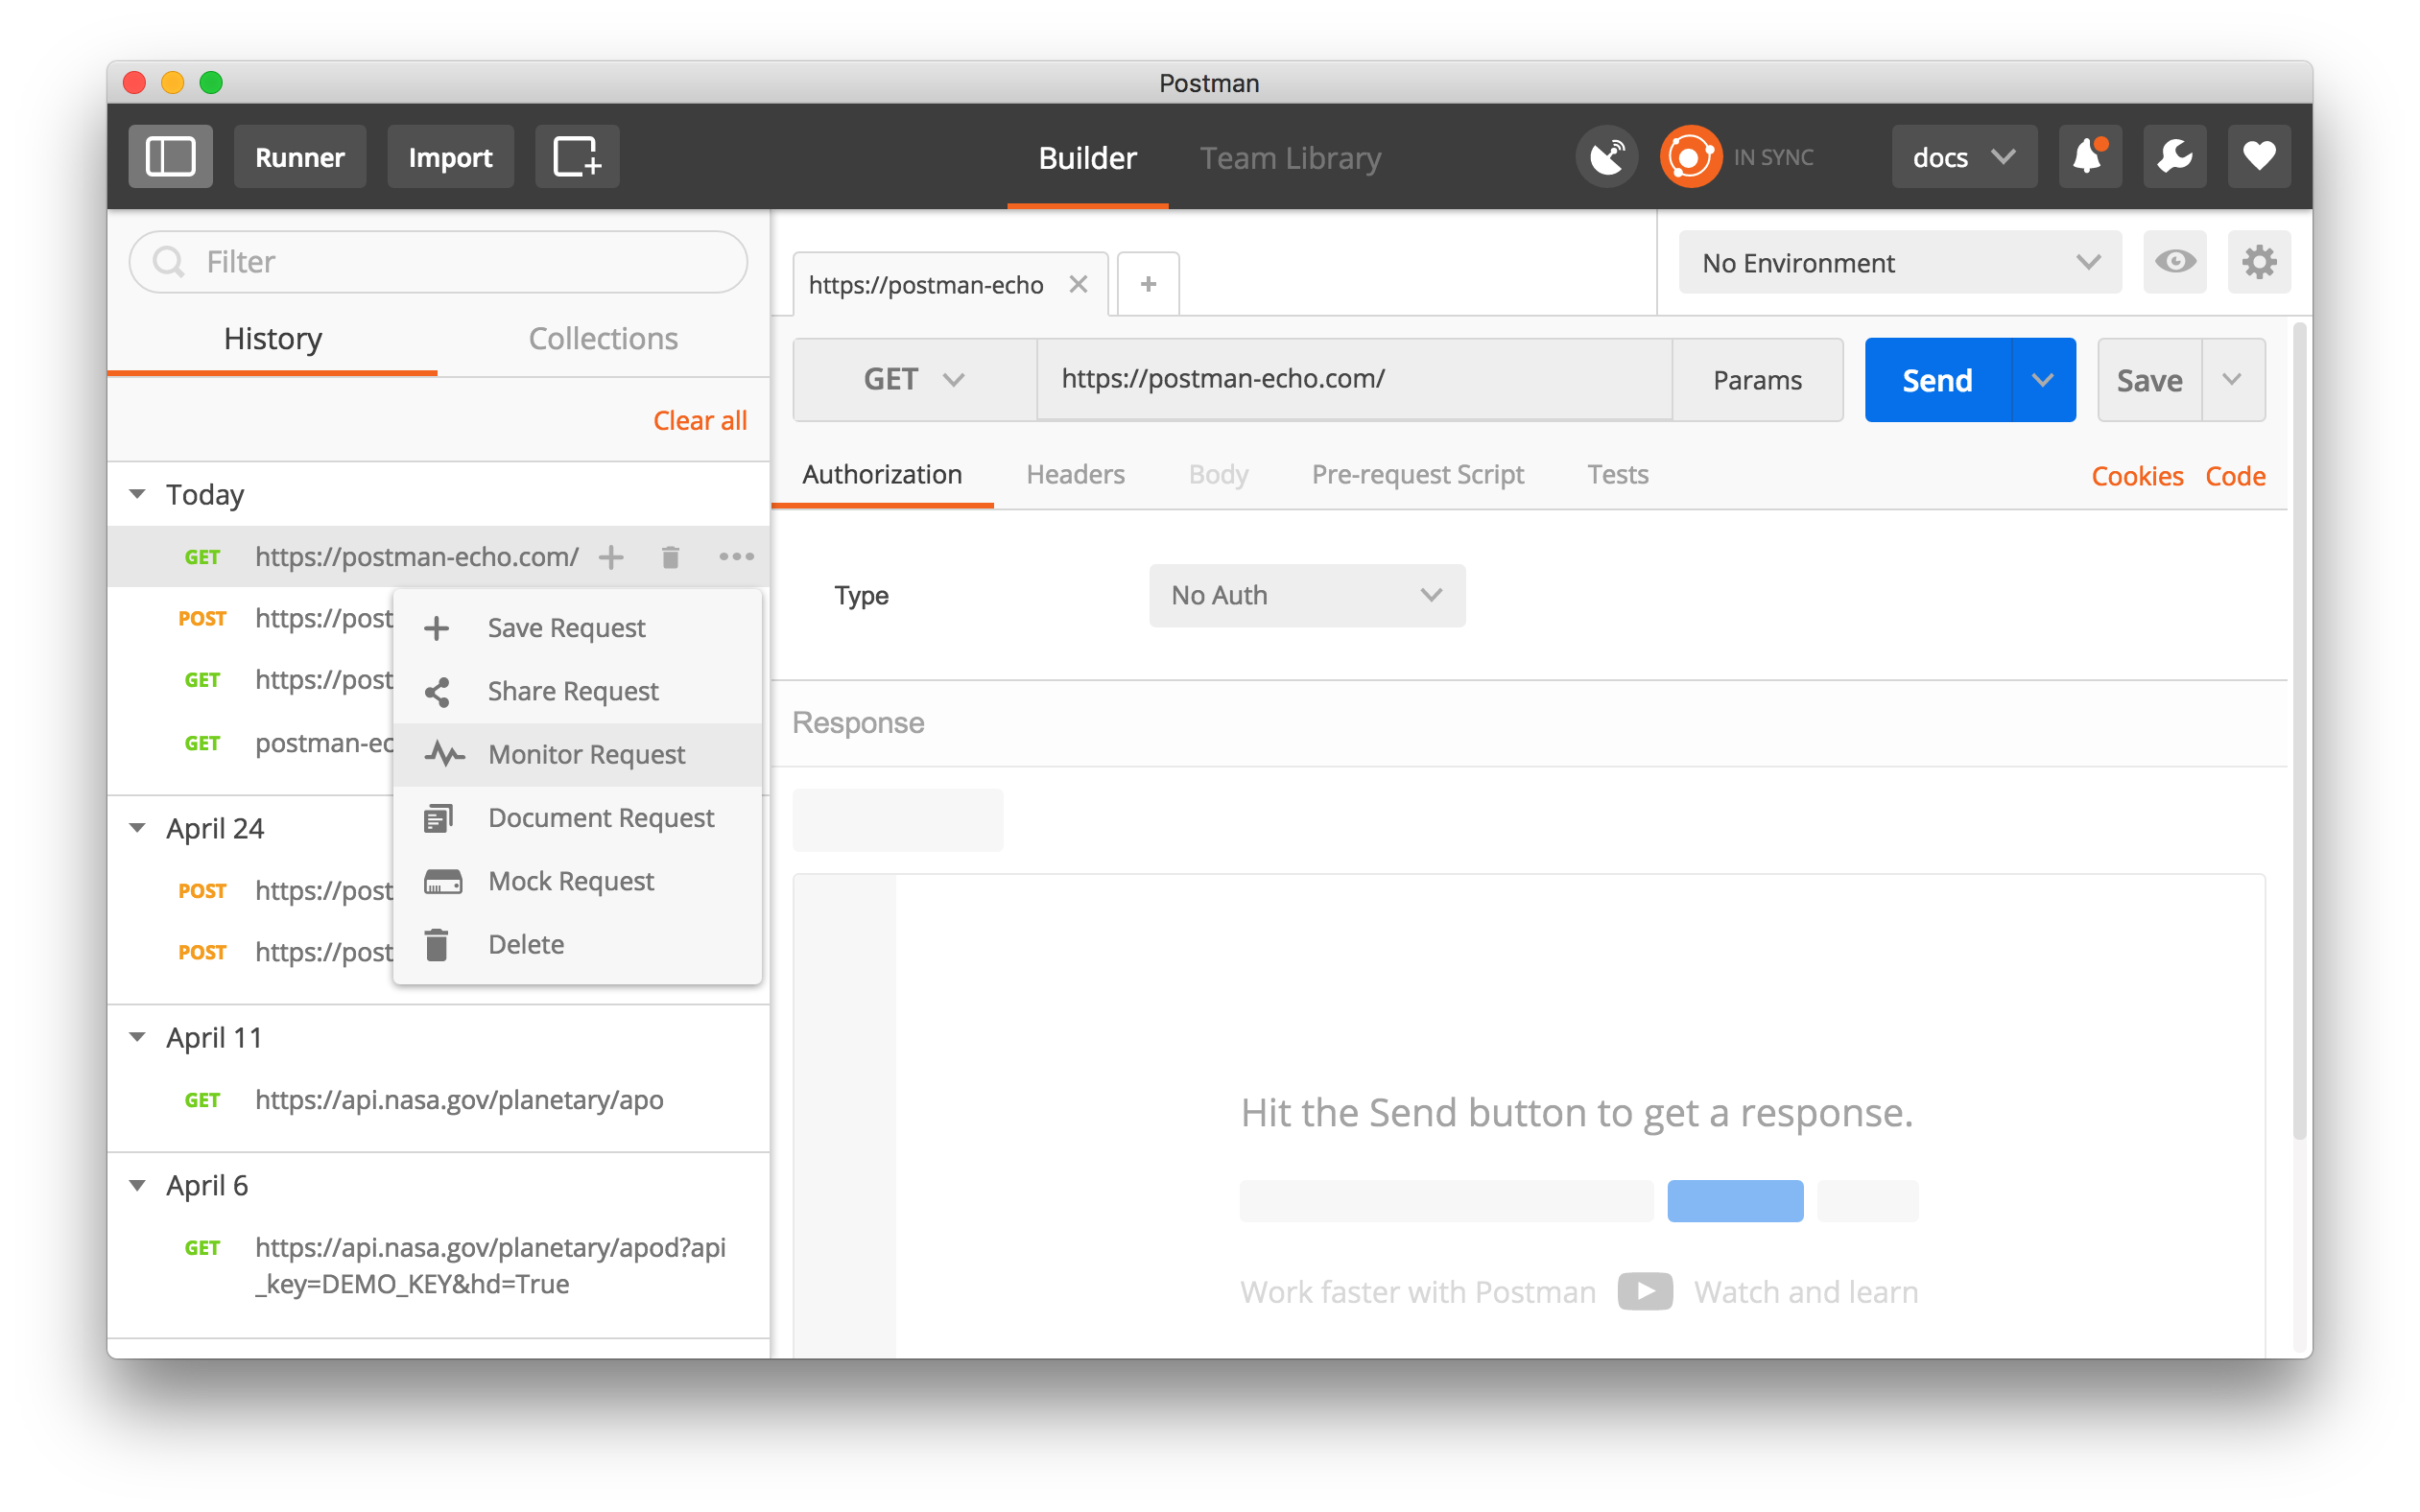
Task: Toggle the sidebar panel button
Action: (170, 157)
